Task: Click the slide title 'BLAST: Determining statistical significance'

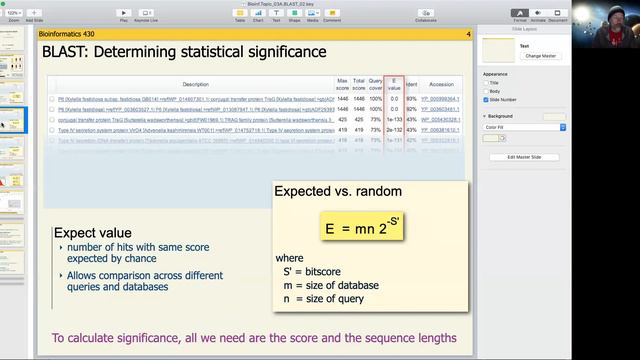Action: tap(184, 52)
